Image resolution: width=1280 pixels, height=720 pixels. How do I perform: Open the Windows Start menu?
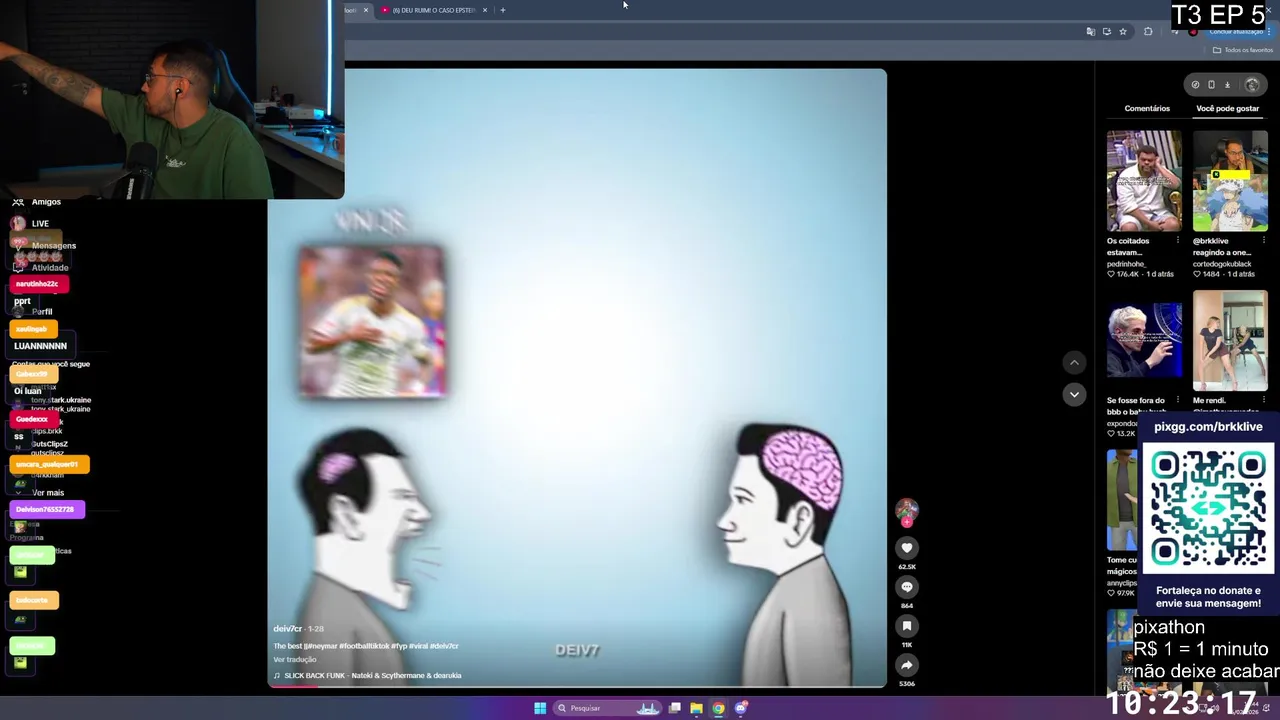coord(540,708)
